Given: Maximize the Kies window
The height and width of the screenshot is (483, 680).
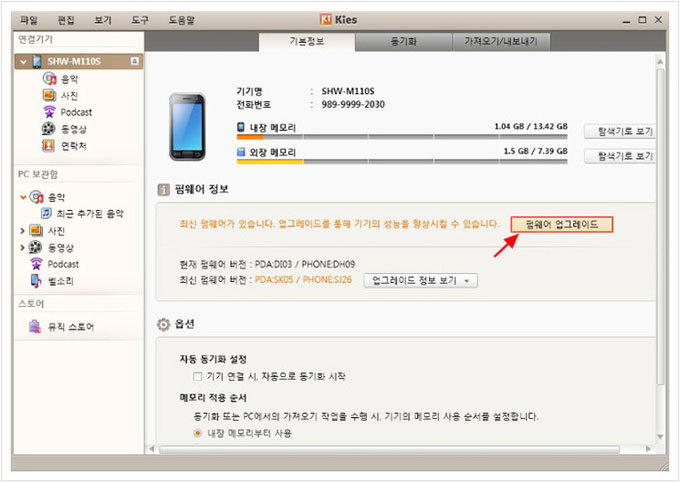Looking at the screenshot, I should (x=642, y=20).
